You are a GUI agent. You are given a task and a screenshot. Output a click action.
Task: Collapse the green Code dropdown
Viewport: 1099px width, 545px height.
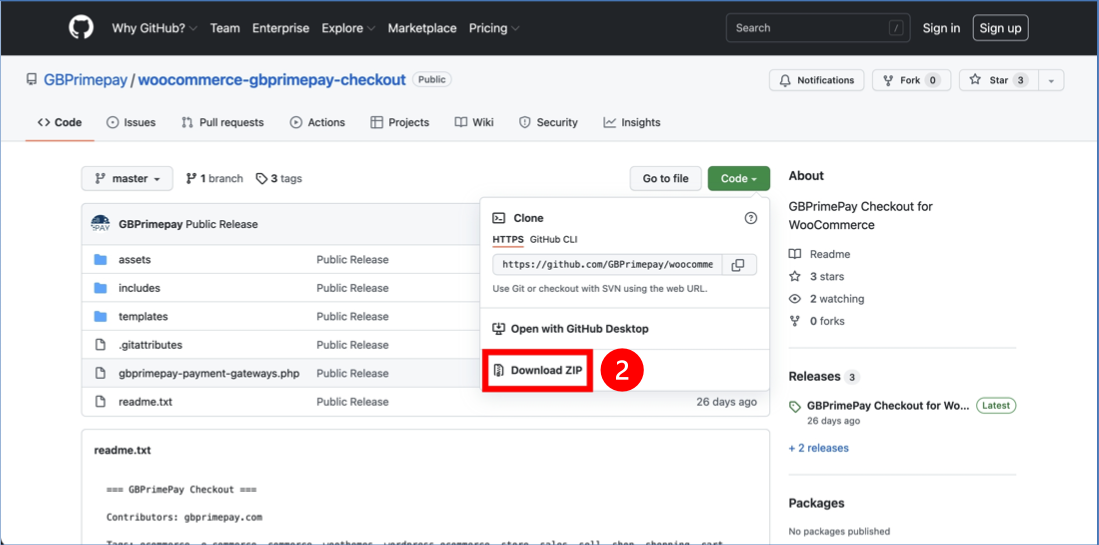pyautogui.click(x=738, y=179)
